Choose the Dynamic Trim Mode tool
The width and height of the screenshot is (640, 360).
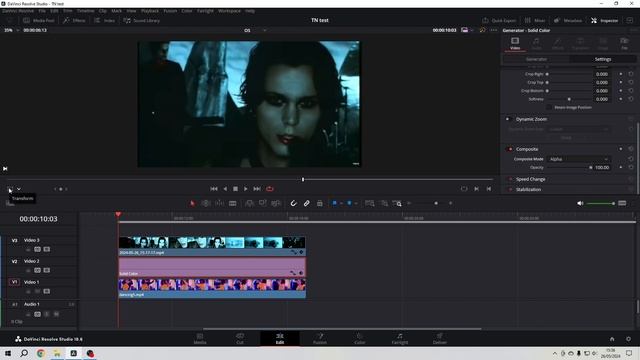point(219,203)
